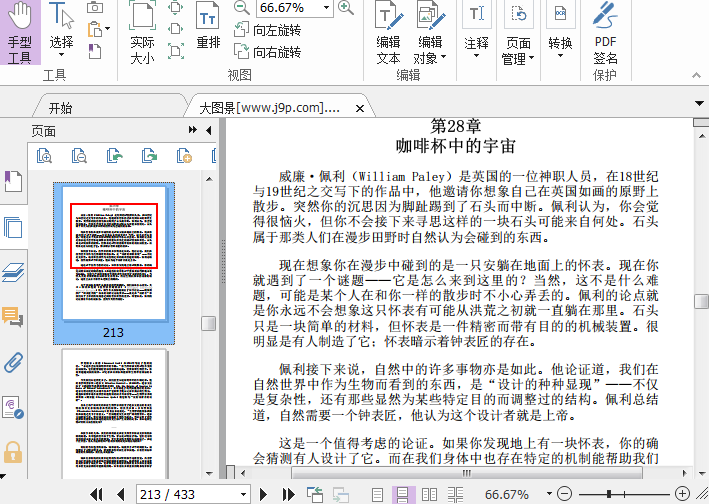The image size is (709, 504).
Task: Click the 重排 reflow button
Action: 208,25
